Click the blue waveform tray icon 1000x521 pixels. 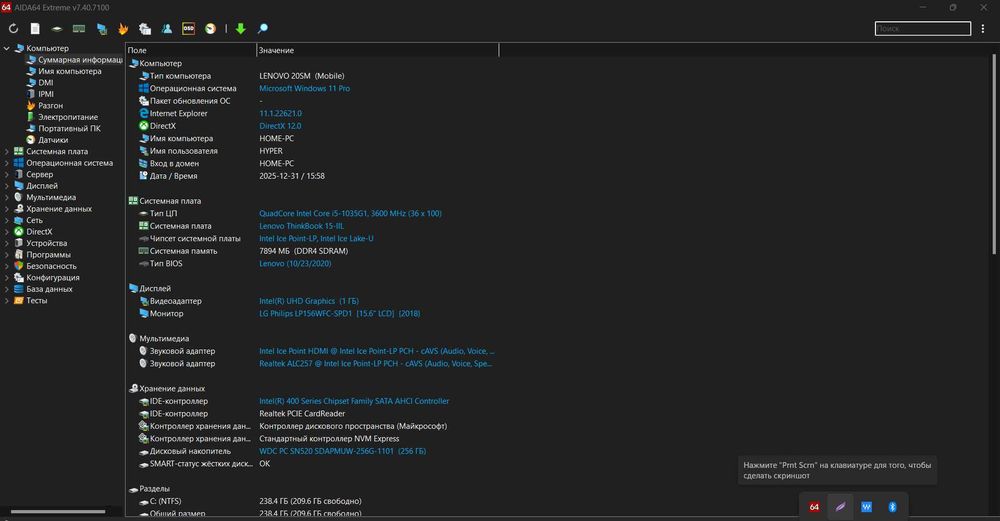(866, 507)
